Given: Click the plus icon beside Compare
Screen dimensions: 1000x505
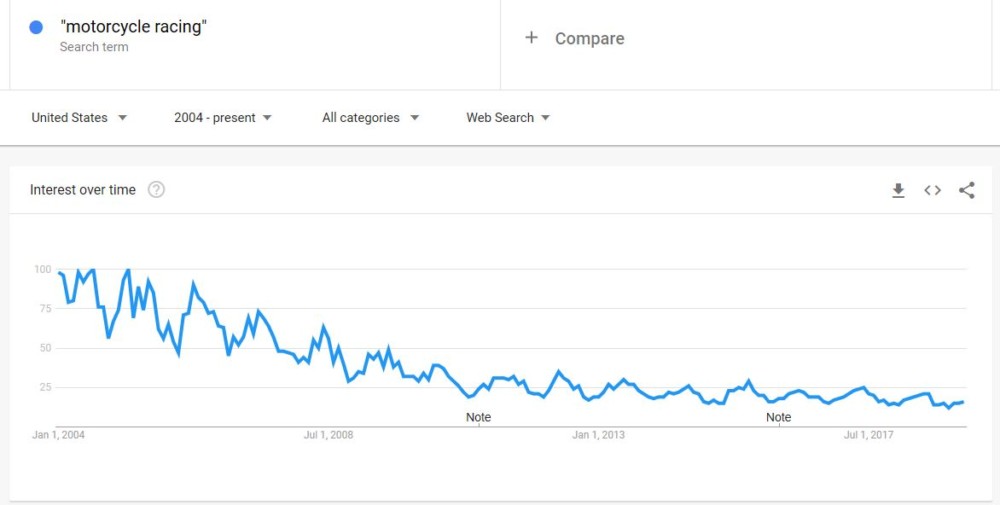Looking at the screenshot, I should coord(532,38).
